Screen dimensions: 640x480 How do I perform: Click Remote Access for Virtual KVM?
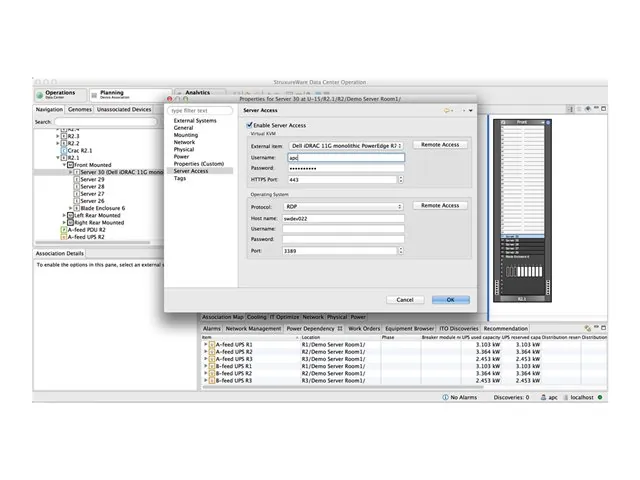(x=440, y=145)
